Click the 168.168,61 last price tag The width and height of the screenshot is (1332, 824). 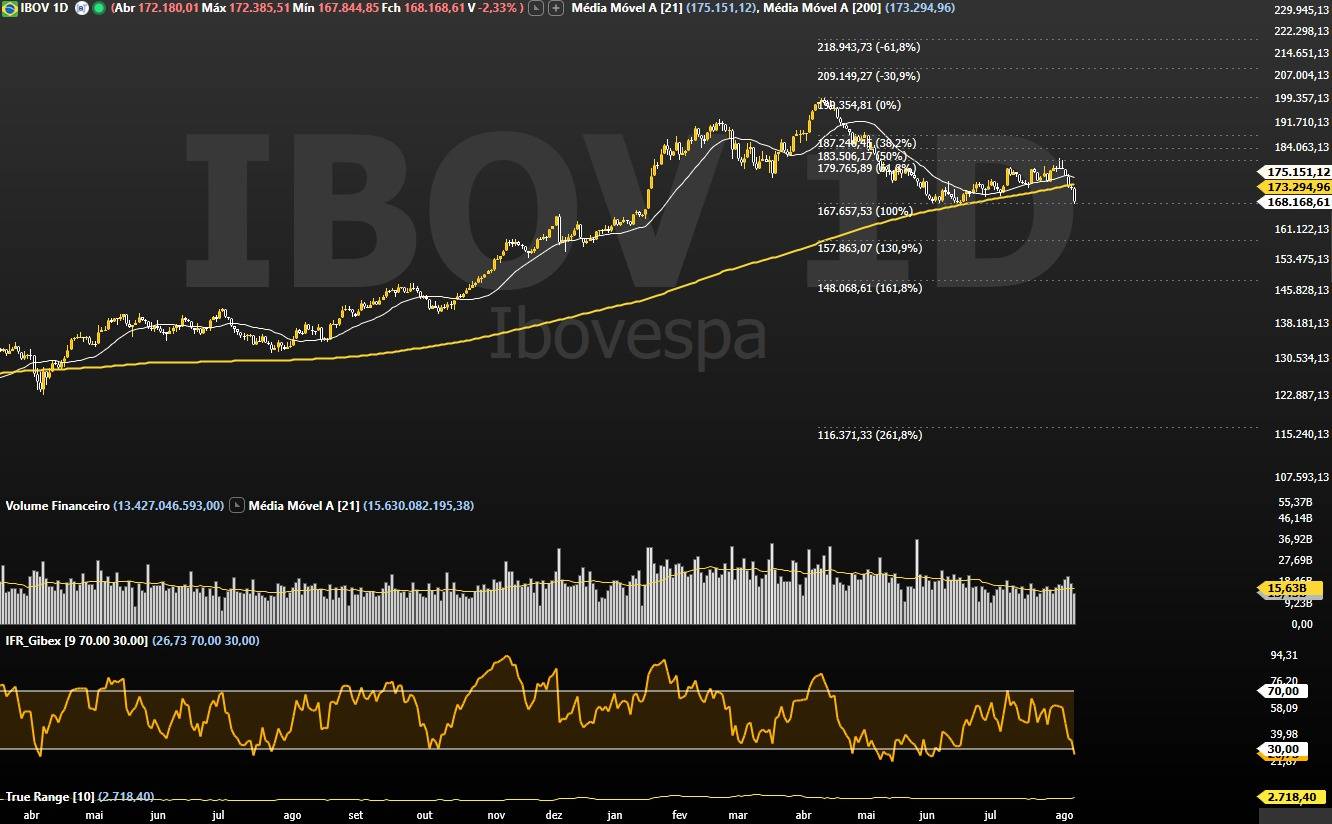coord(1297,202)
